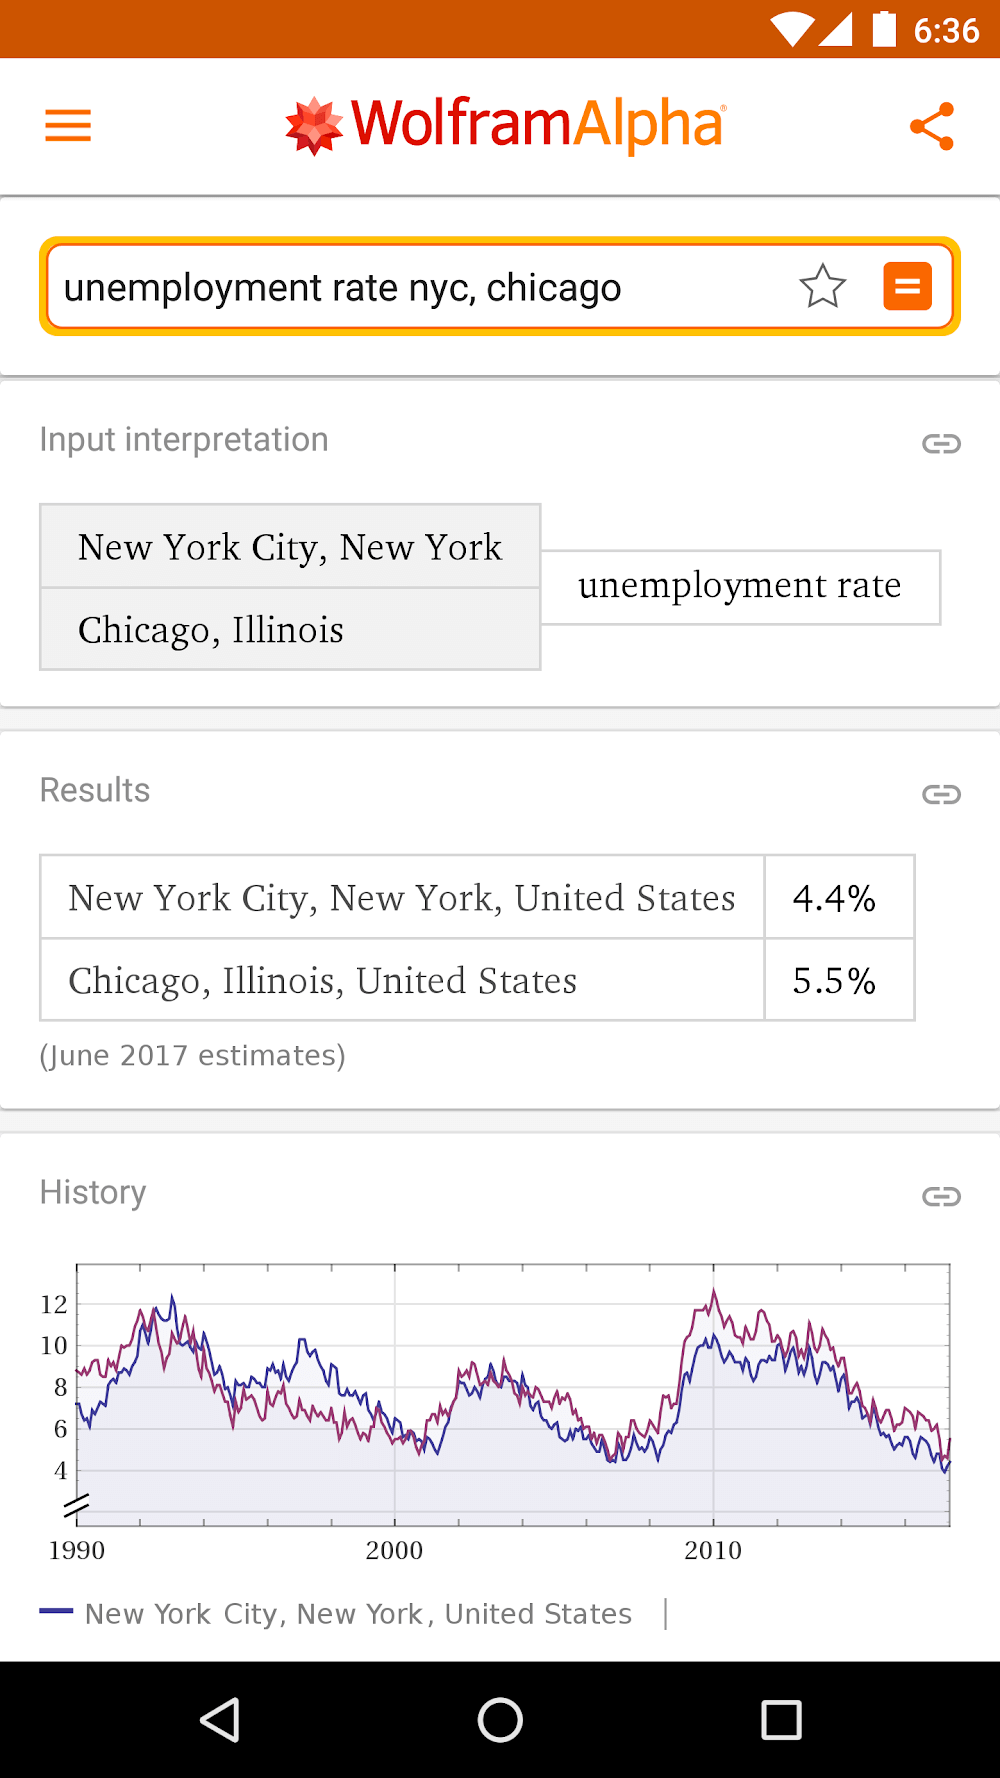Tap Chicago 5.5% result row
1000x1778 pixels.
(x=476, y=981)
